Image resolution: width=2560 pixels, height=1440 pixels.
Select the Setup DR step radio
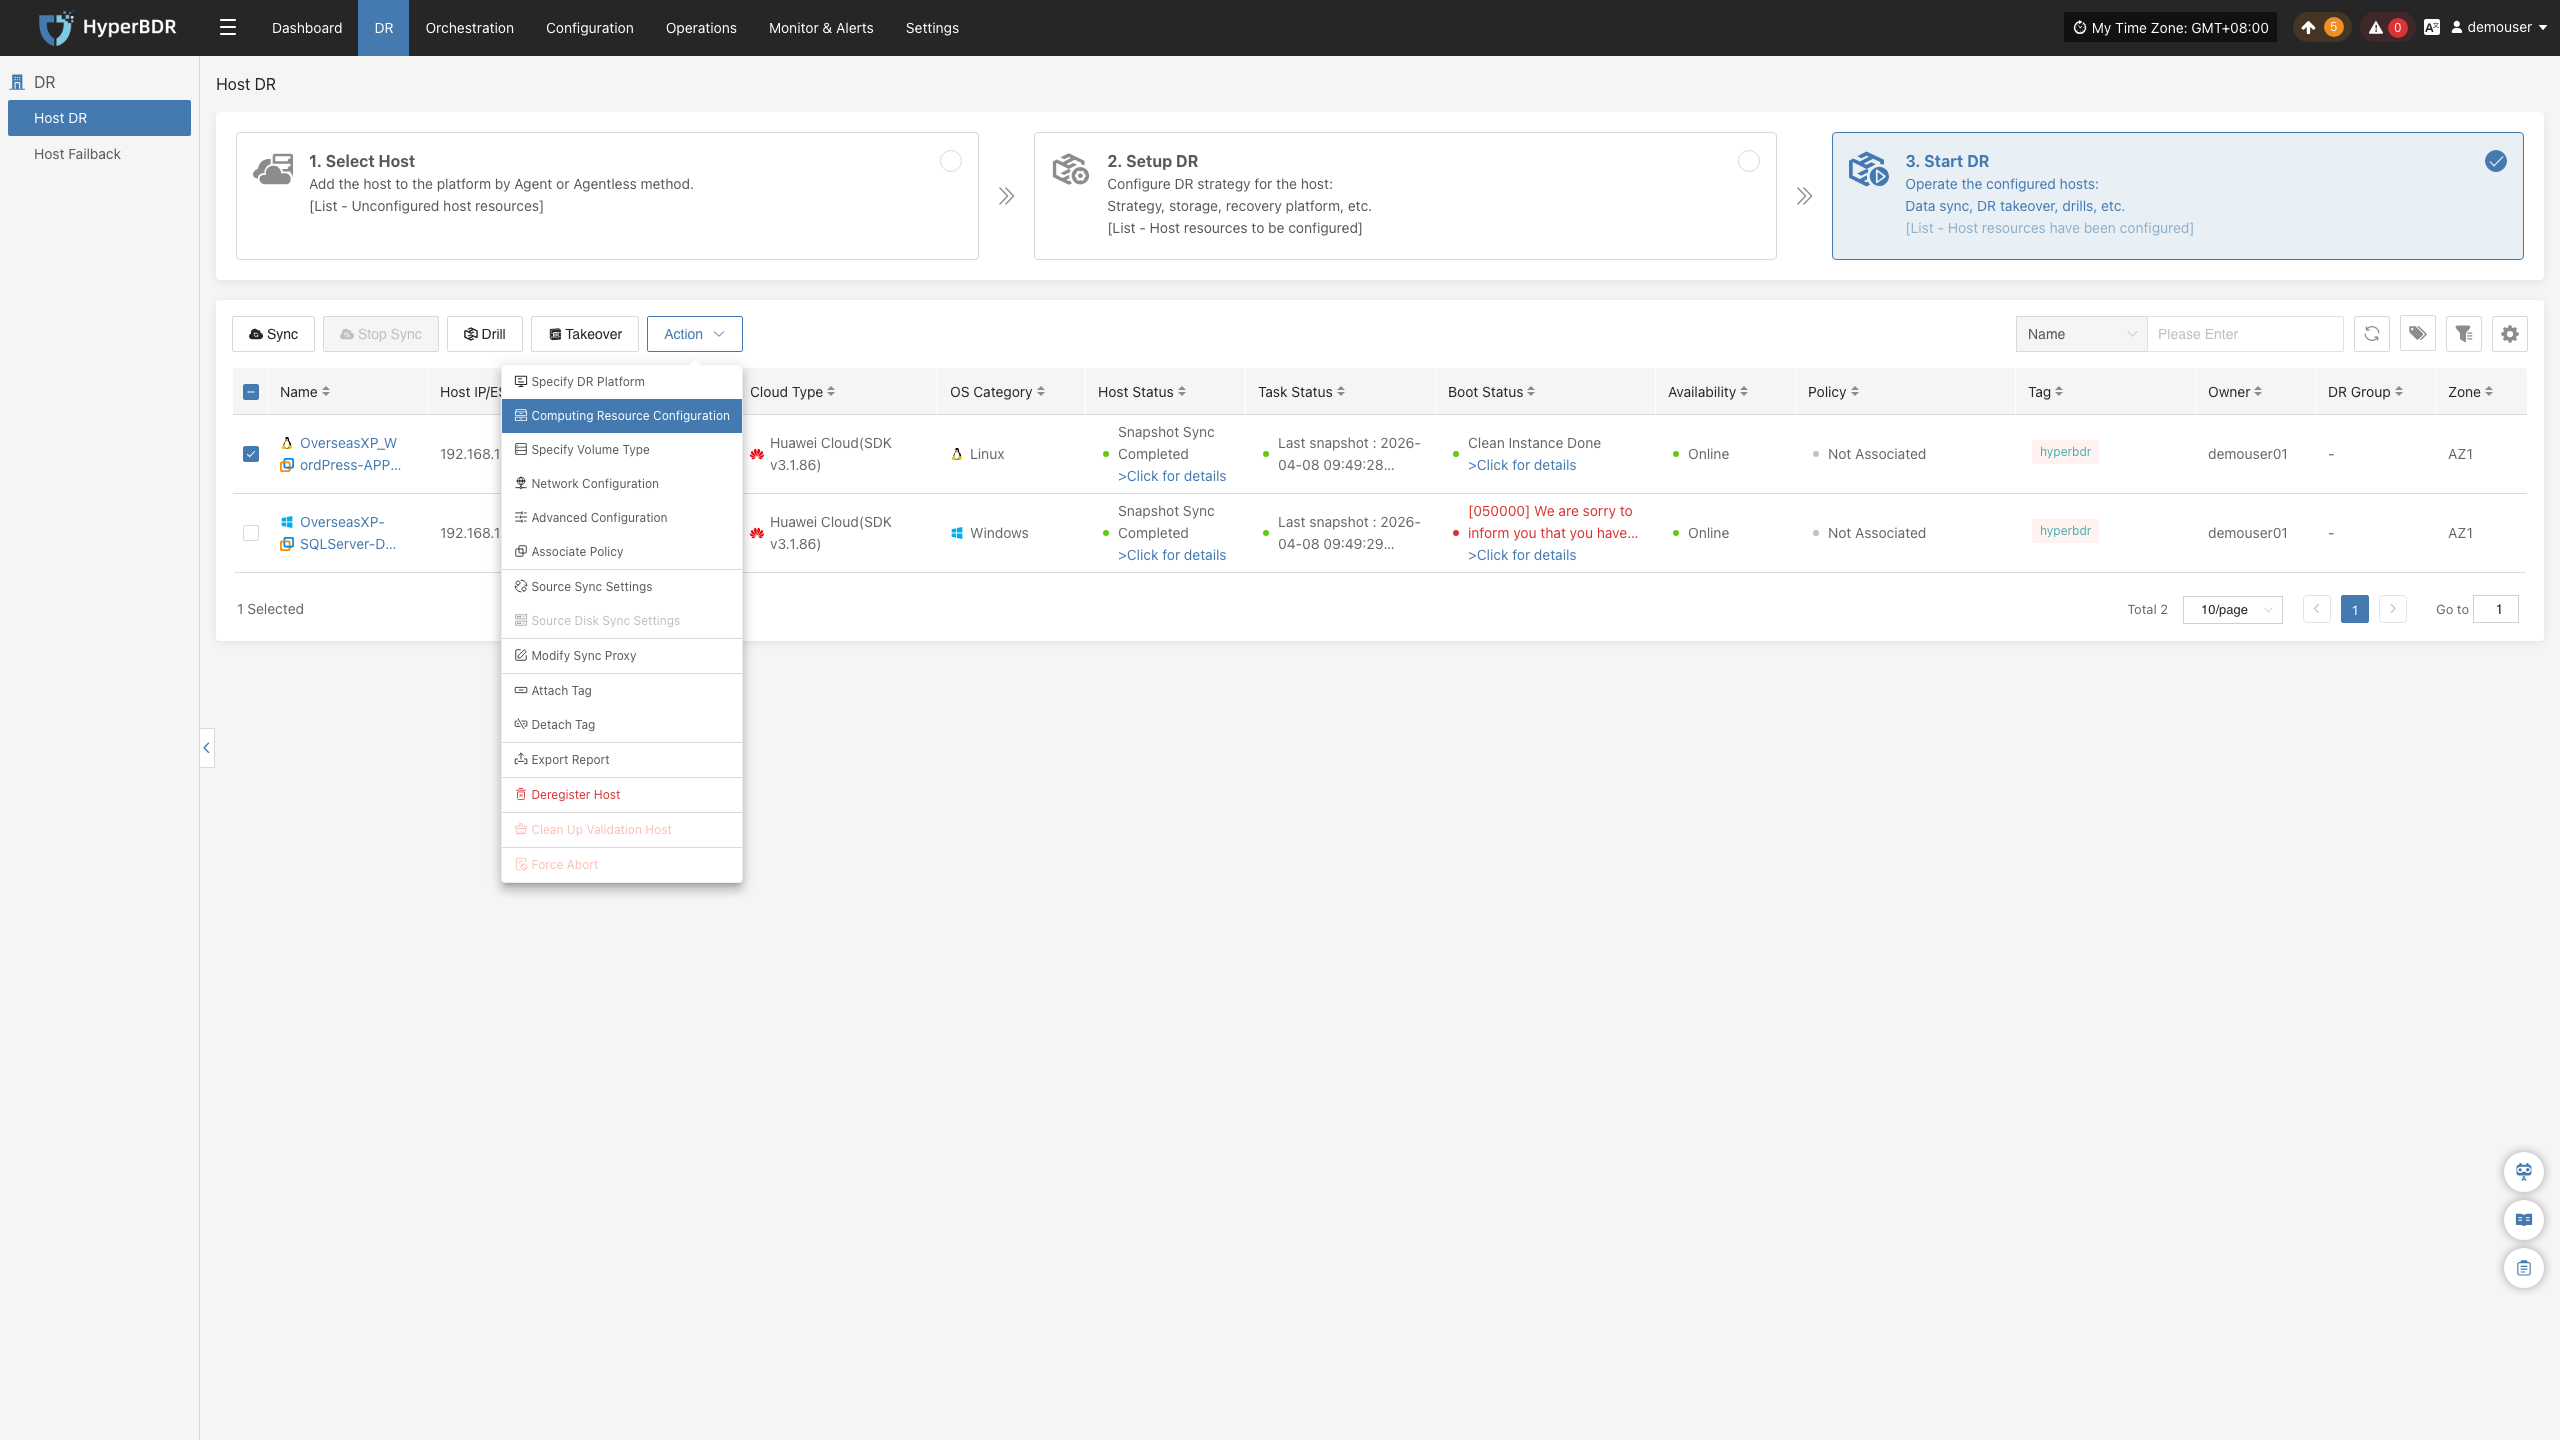coord(1749,161)
